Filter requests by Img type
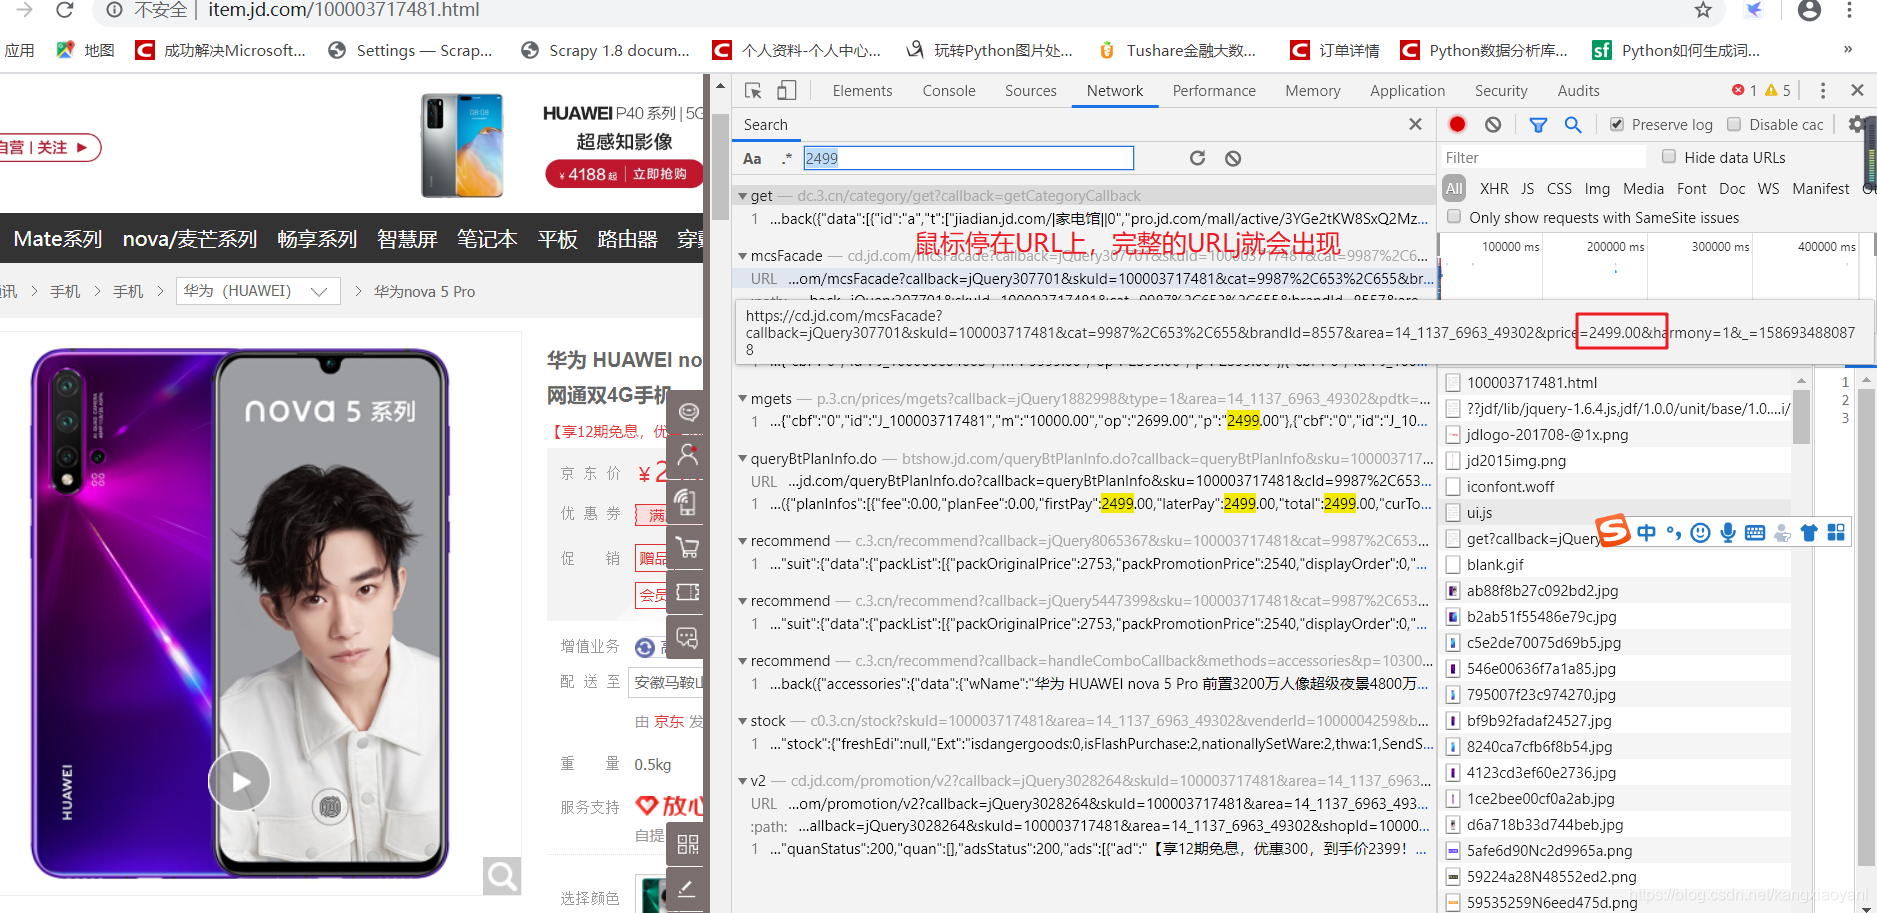The width and height of the screenshot is (1877, 913). point(1597,188)
